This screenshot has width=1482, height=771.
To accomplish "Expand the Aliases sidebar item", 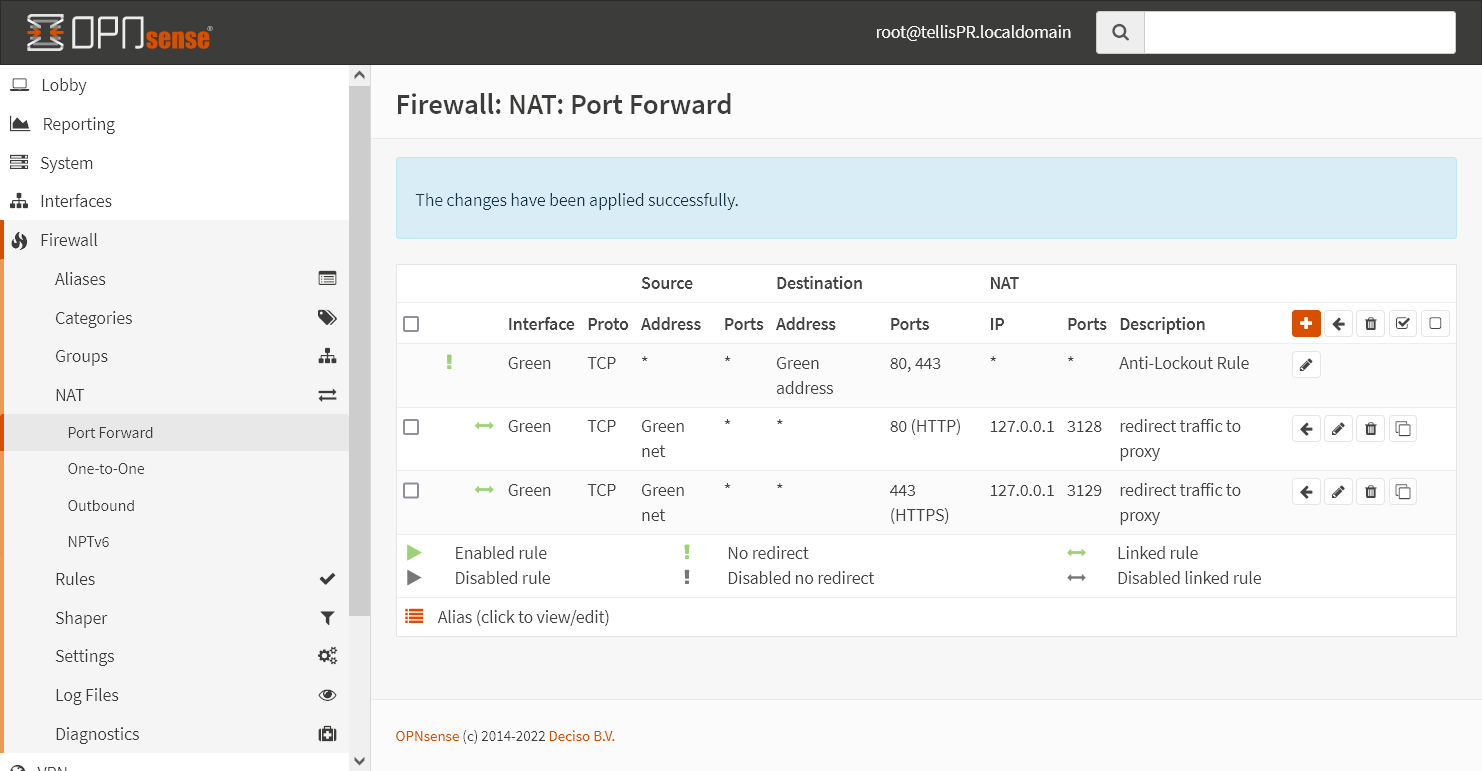I will coord(80,279).
